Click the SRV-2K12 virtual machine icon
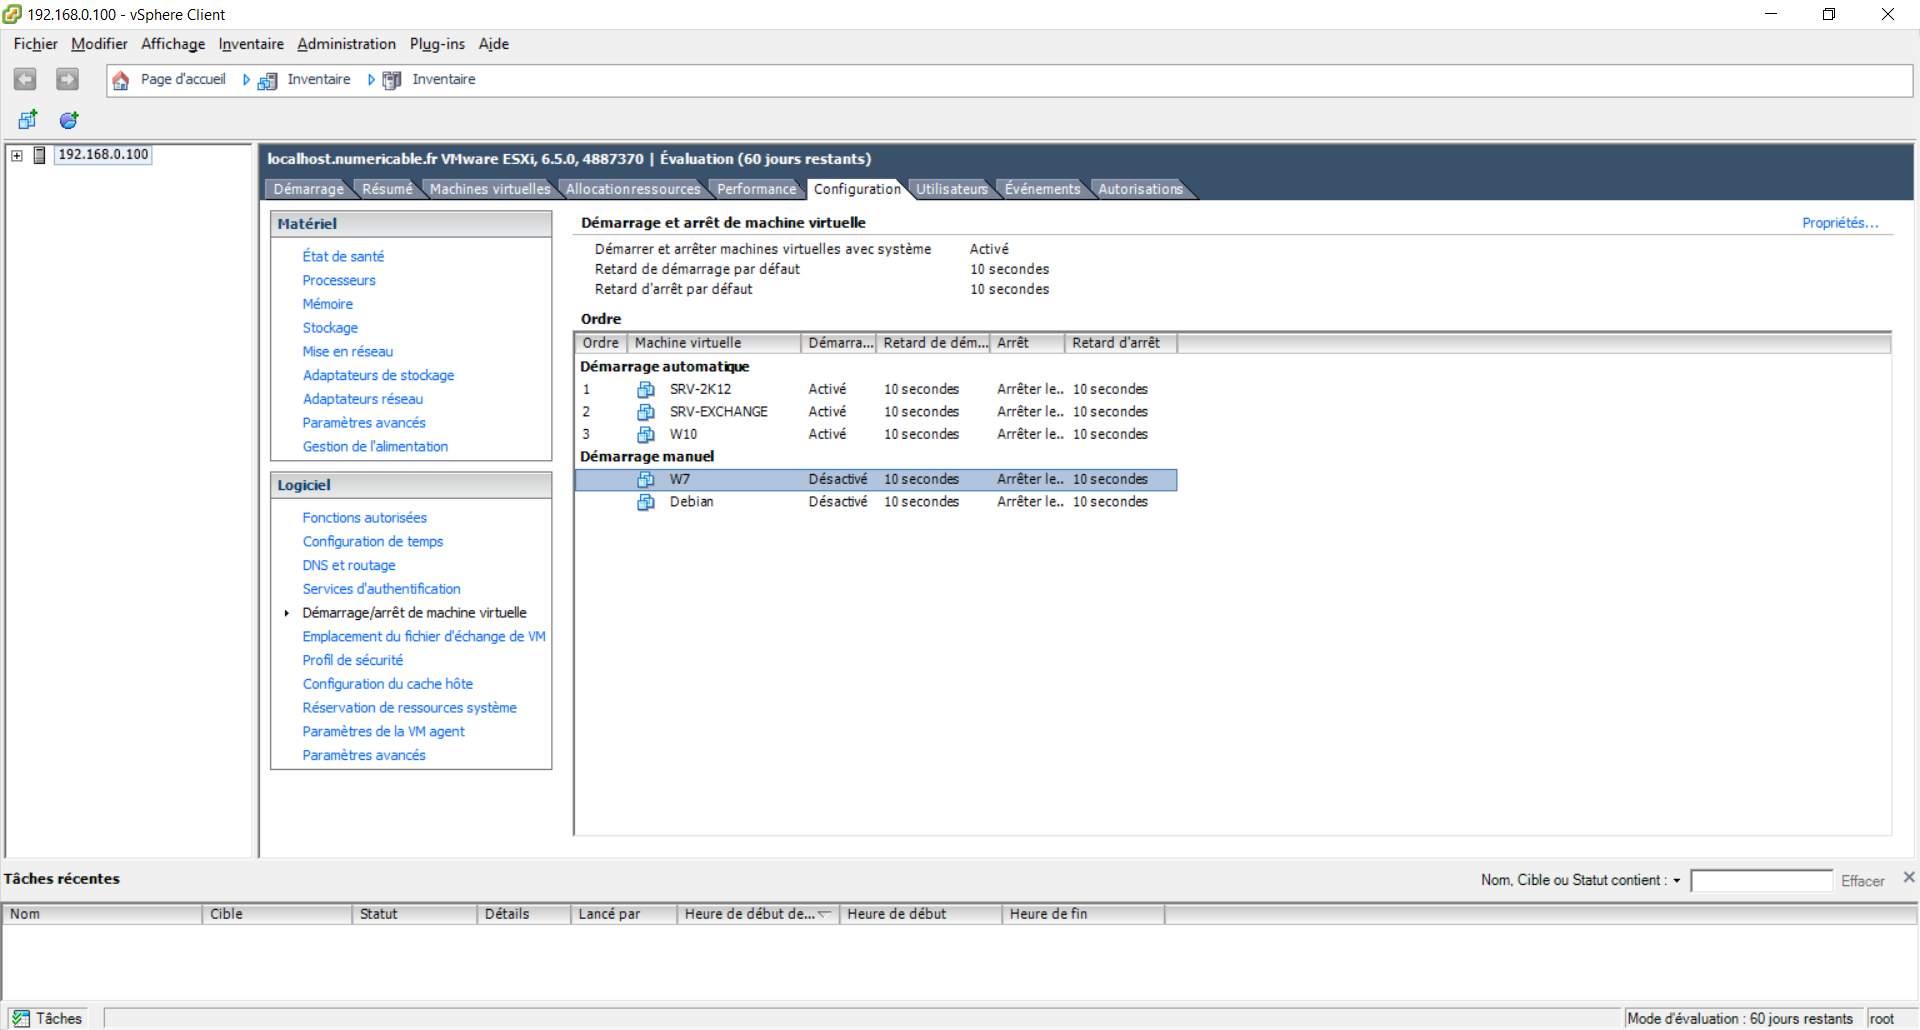 646,389
